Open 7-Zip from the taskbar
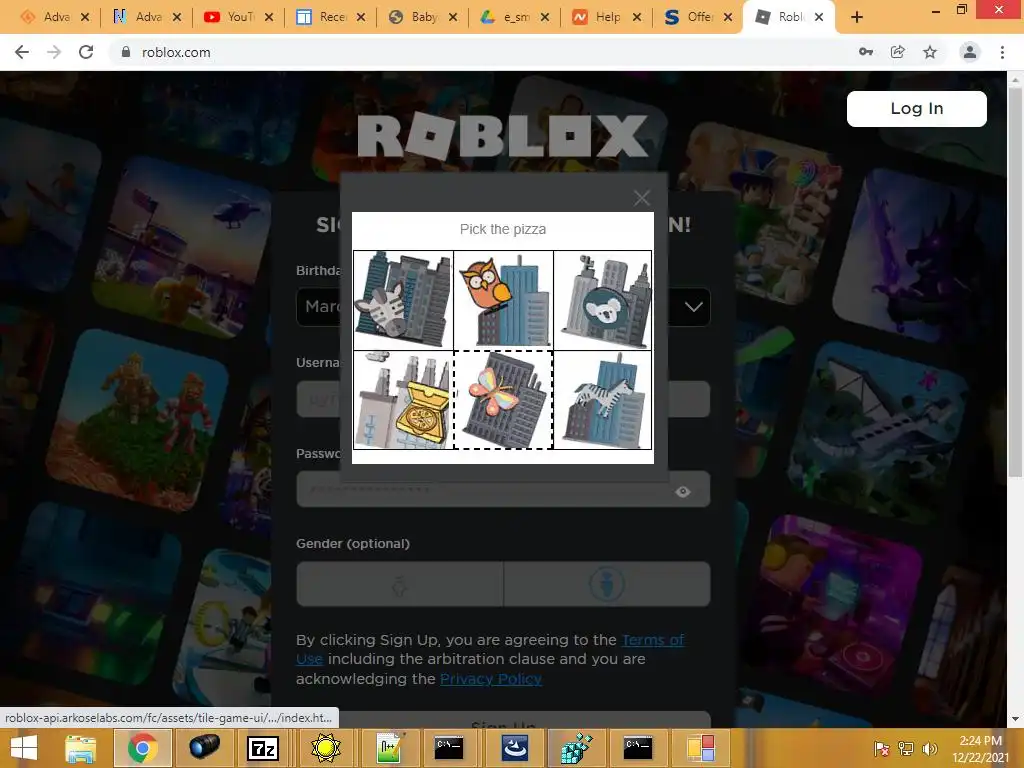Viewport: 1024px width, 768px height. (263, 748)
